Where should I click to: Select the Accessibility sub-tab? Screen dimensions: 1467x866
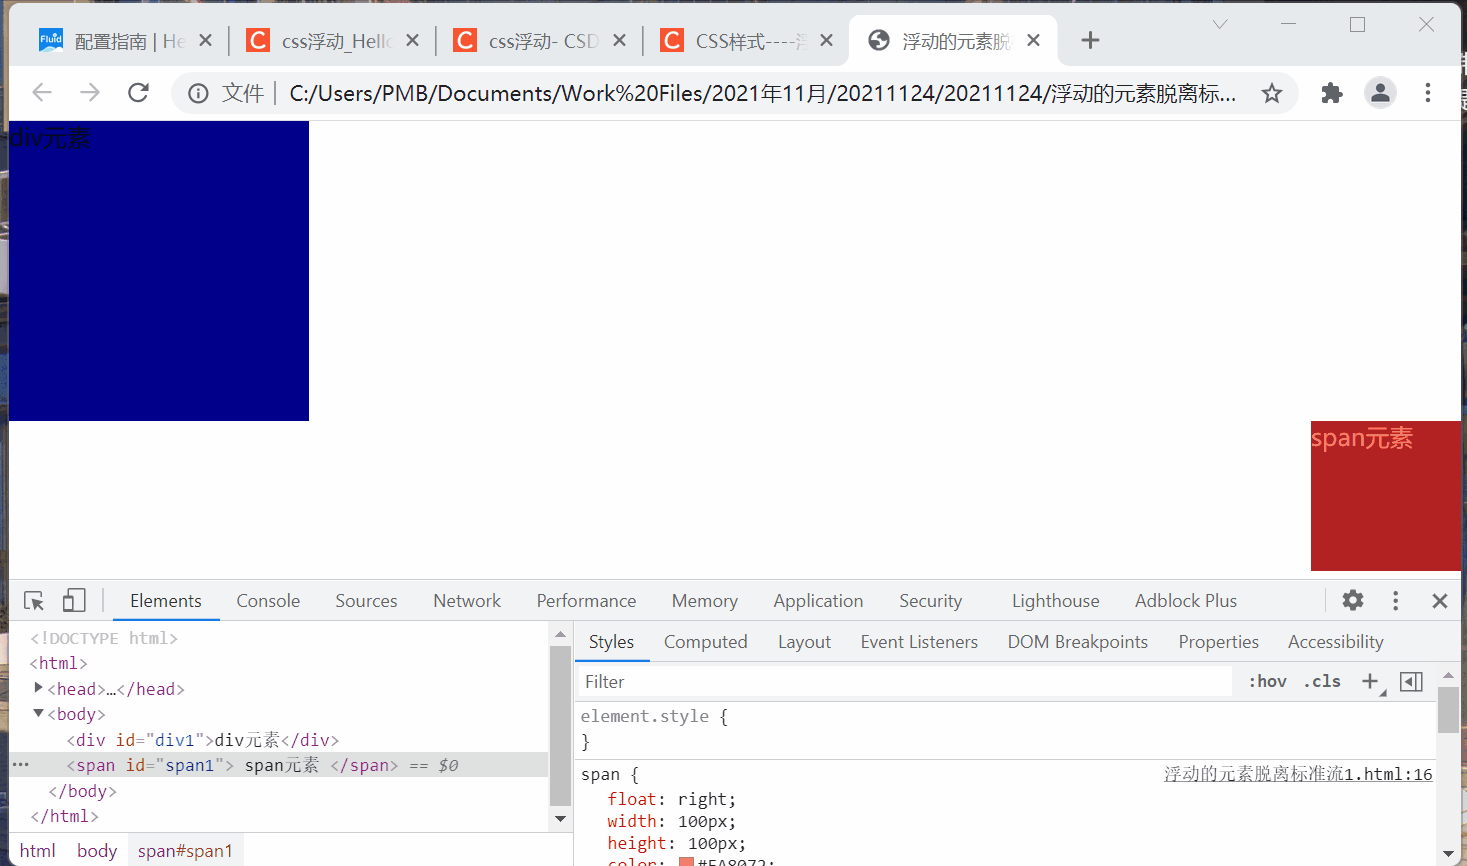pyautogui.click(x=1336, y=642)
